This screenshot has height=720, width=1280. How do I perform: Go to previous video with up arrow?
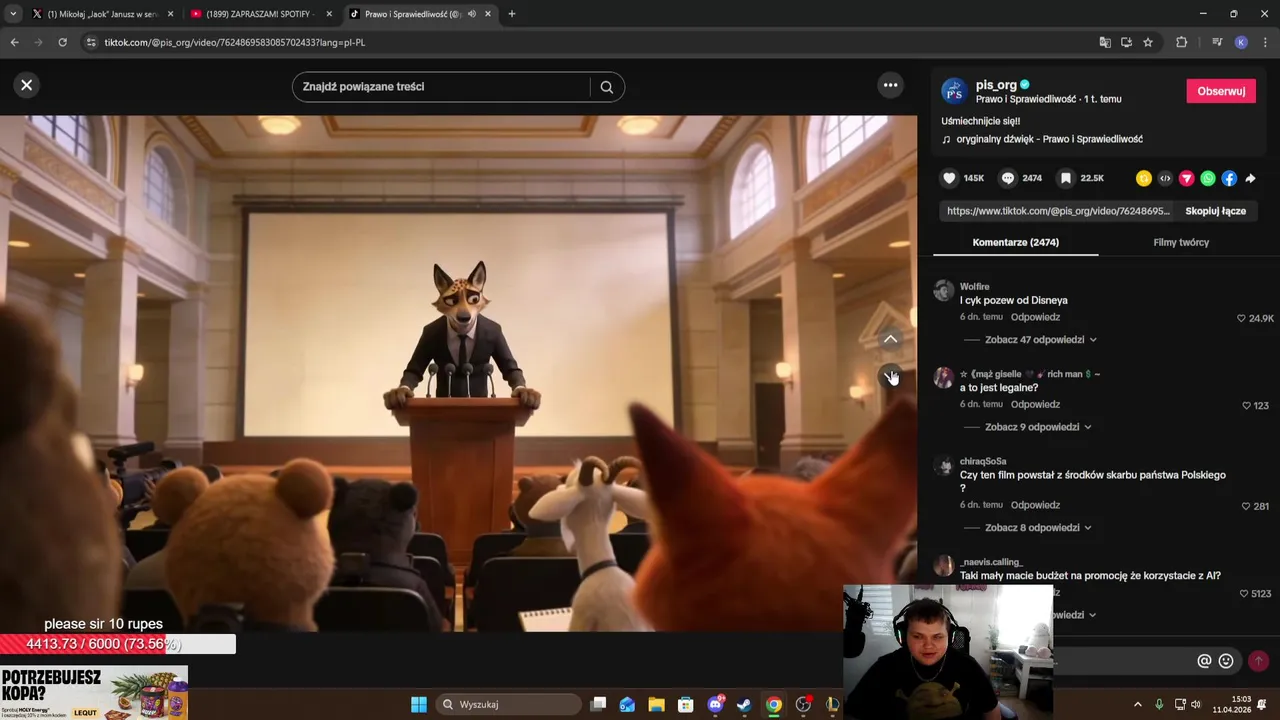point(890,339)
